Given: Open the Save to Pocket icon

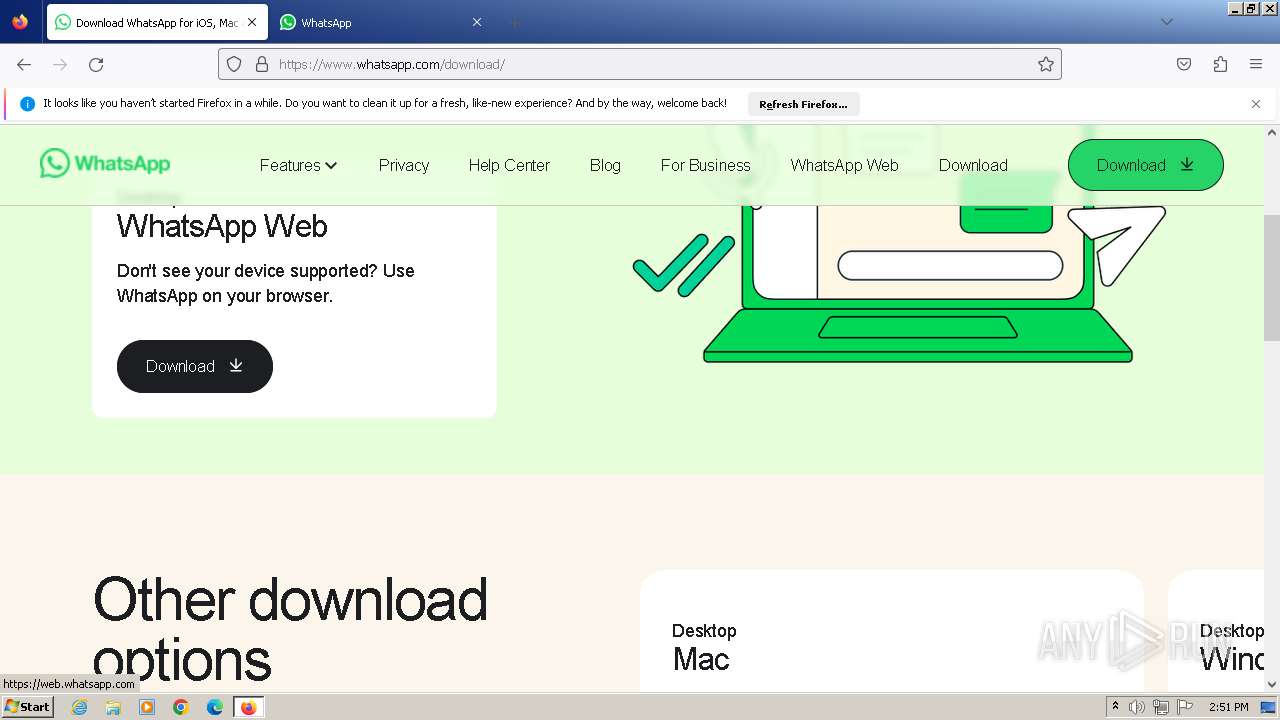Looking at the screenshot, I should (1184, 64).
